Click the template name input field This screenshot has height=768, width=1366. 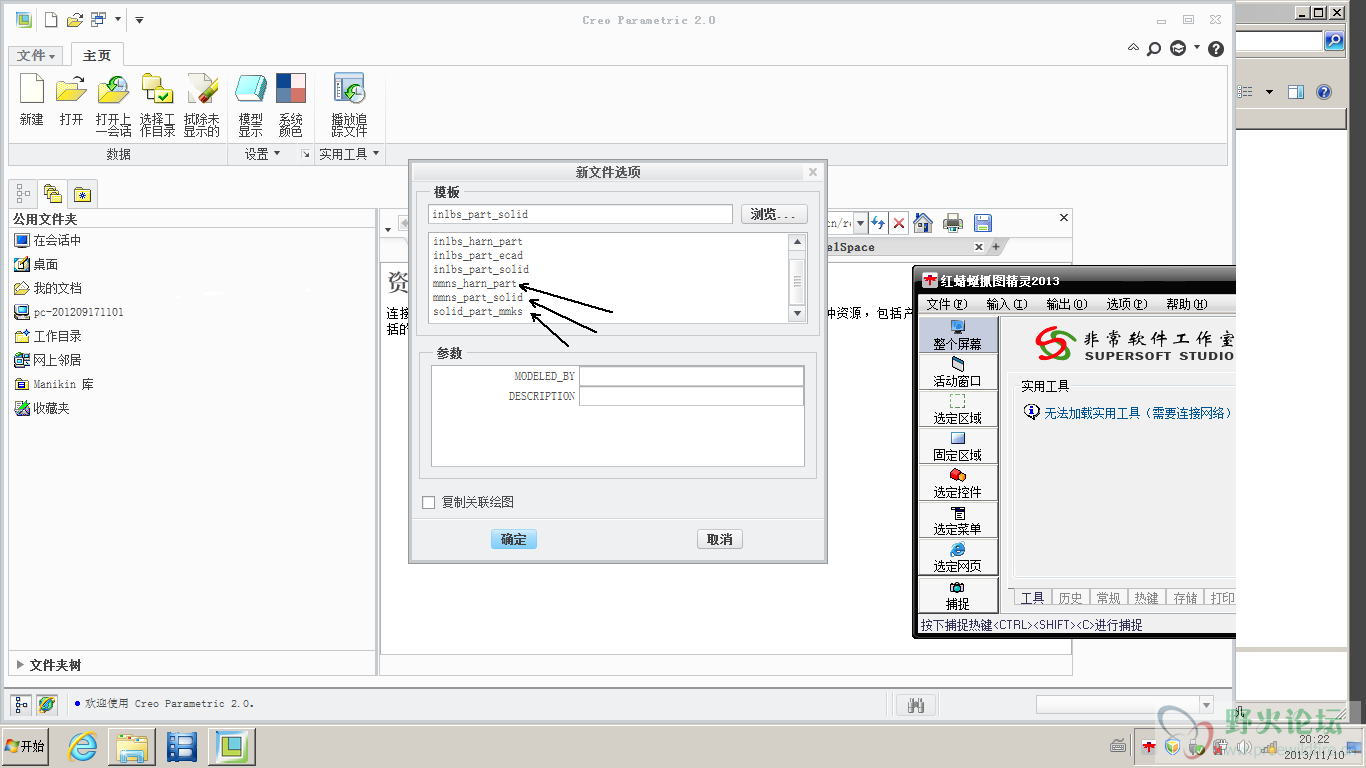pos(580,214)
